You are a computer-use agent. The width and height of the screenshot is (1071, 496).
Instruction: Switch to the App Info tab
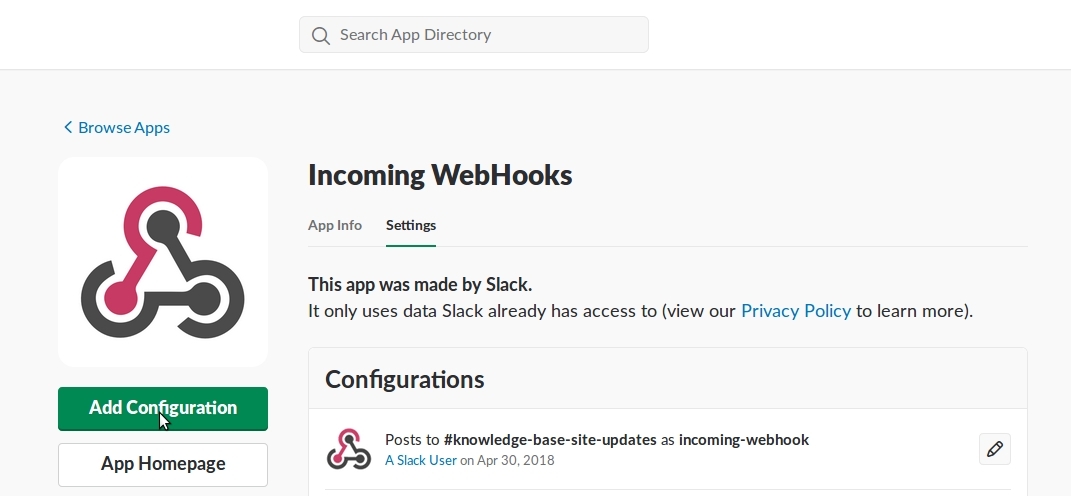[x=335, y=225]
